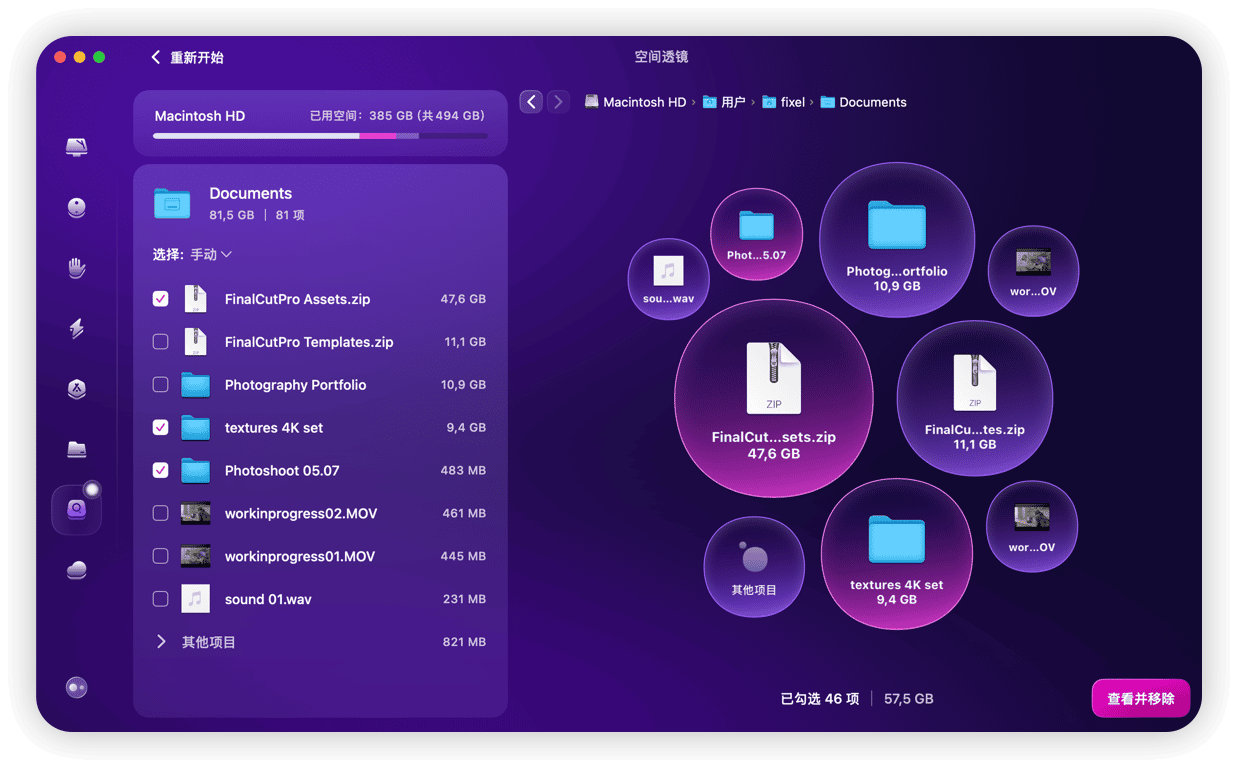The width and height of the screenshot is (1238, 768).
Task: Uncheck textures 4K set checkbox
Action: 160,427
